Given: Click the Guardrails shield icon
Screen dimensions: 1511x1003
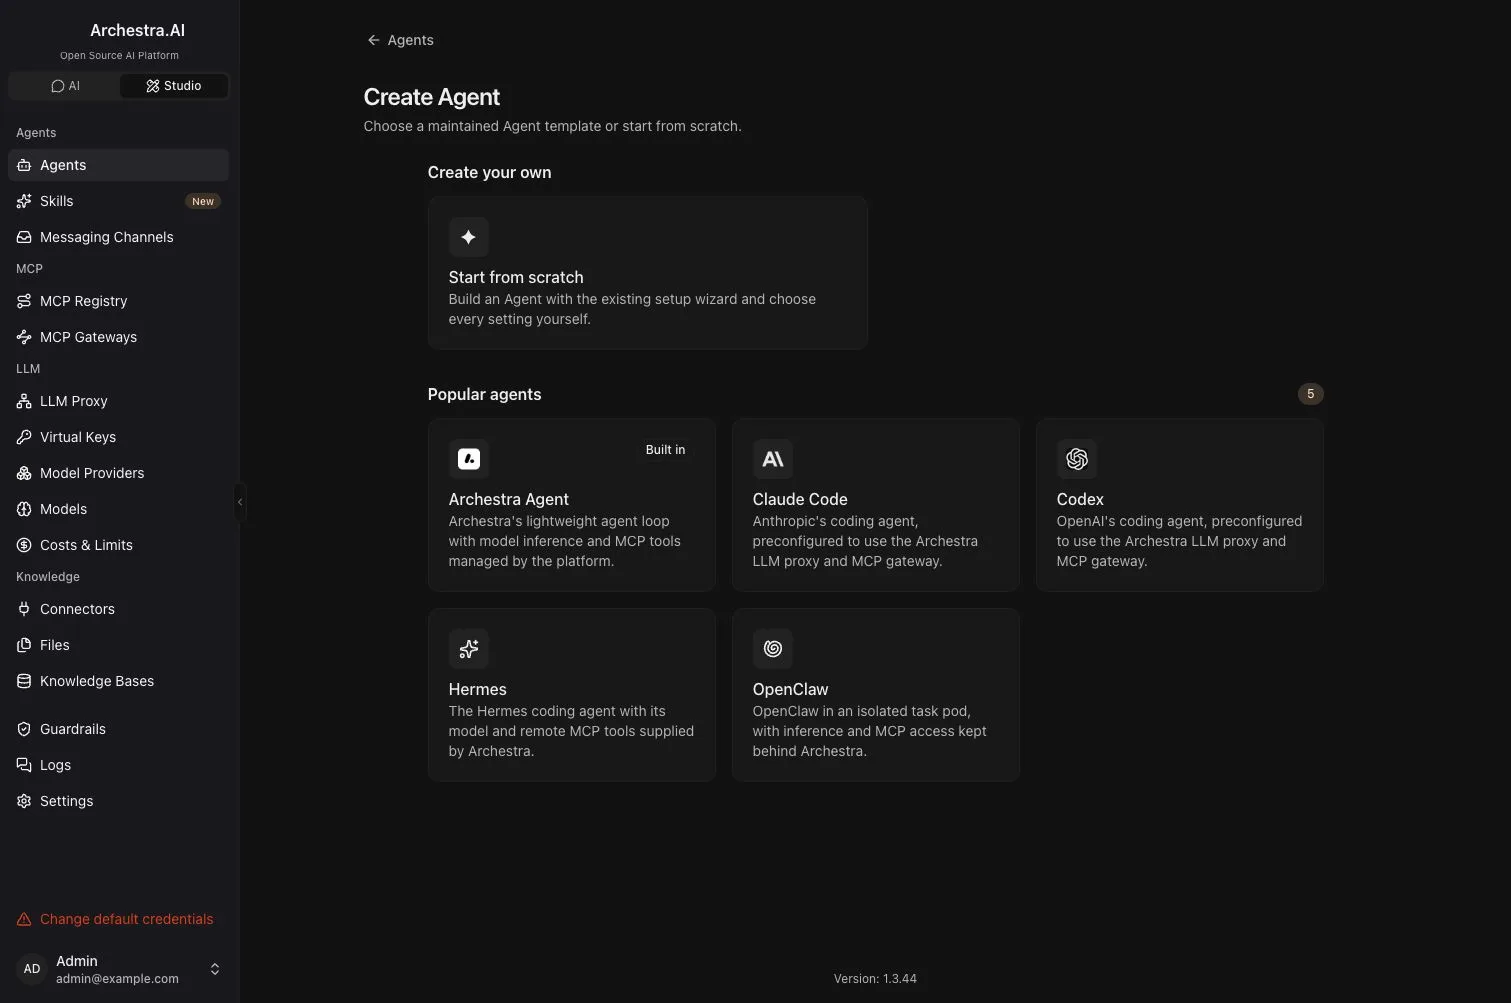Looking at the screenshot, I should (x=24, y=729).
